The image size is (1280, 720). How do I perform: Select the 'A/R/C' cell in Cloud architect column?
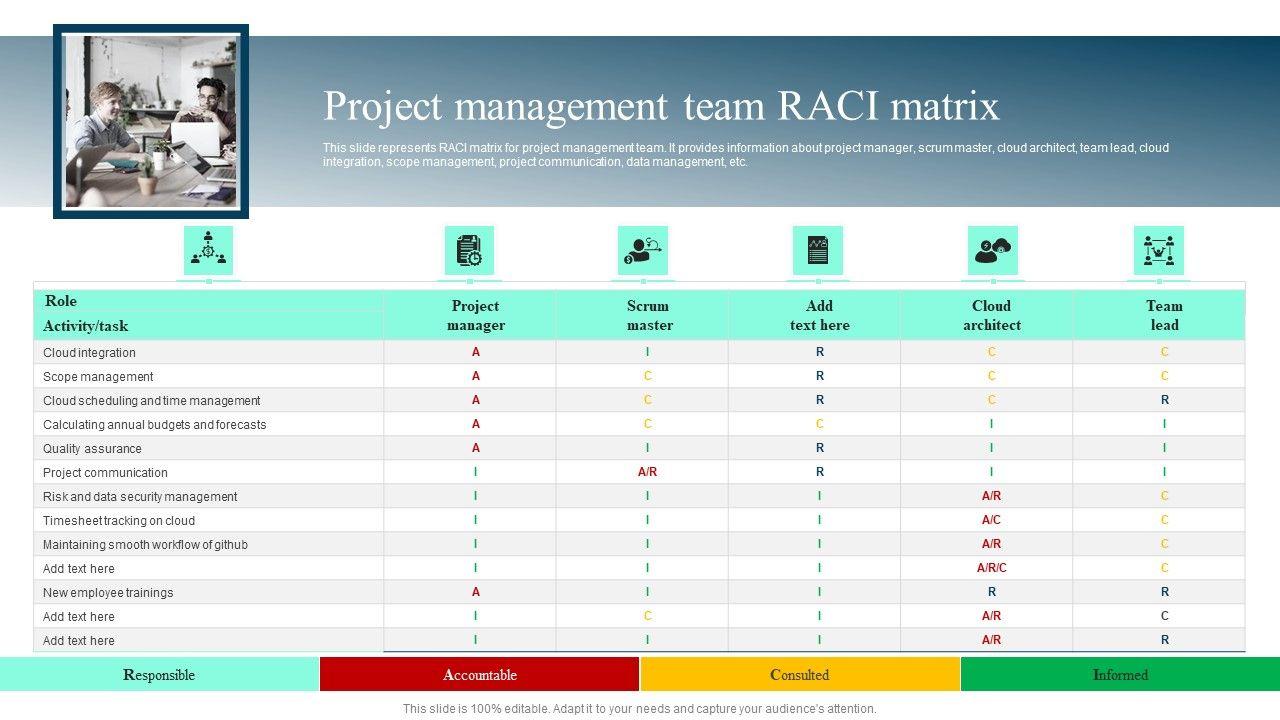coord(992,568)
